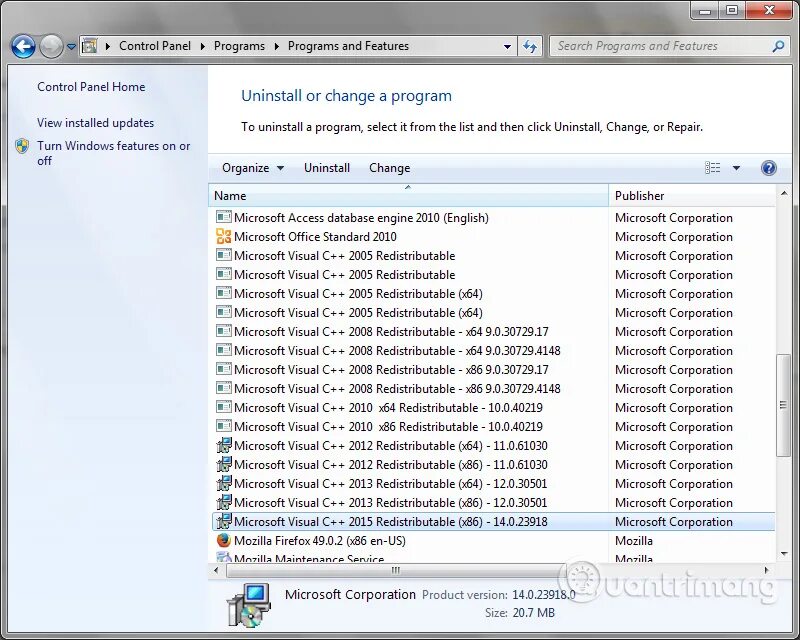
Task: Change the view with the view icon
Action: coord(712,168)
